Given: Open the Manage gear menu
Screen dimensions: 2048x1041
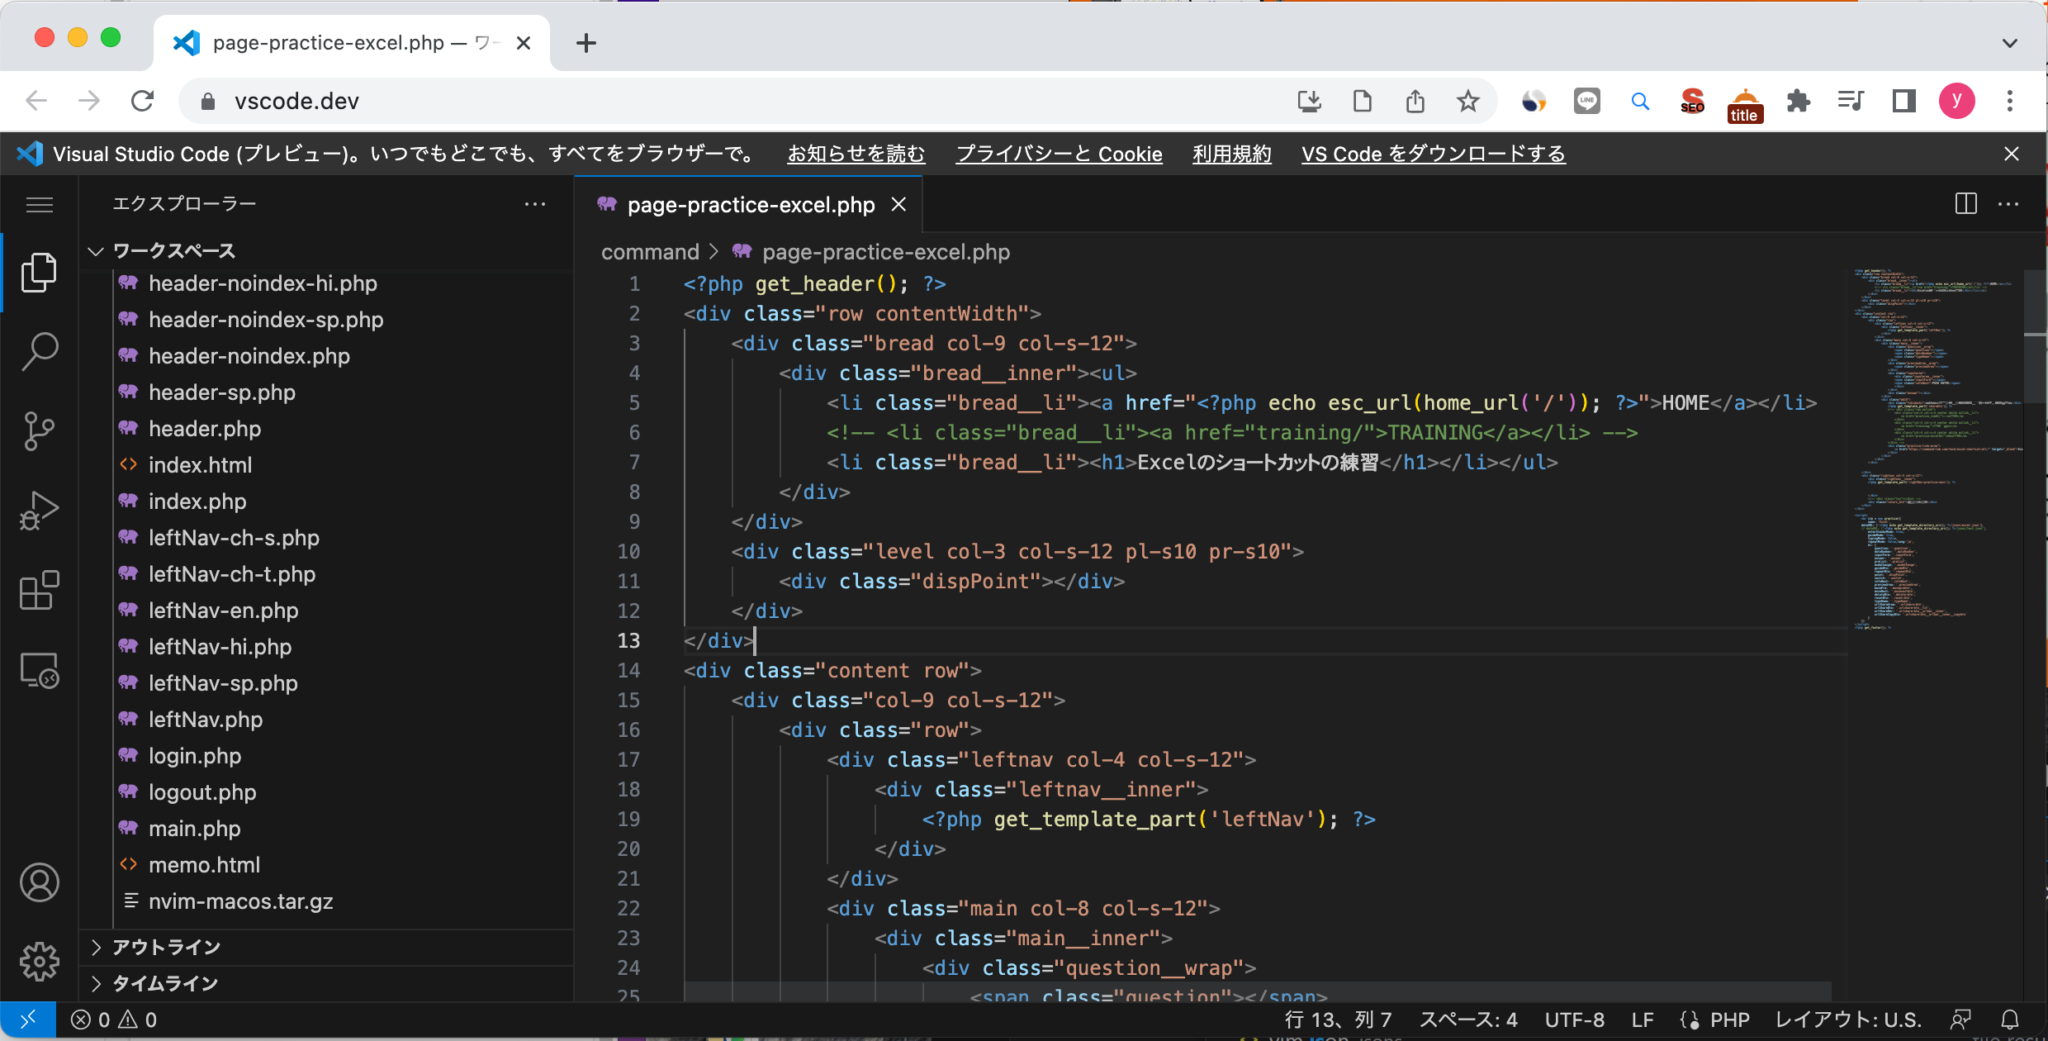Looking at the screenshot, I should 39,961.
